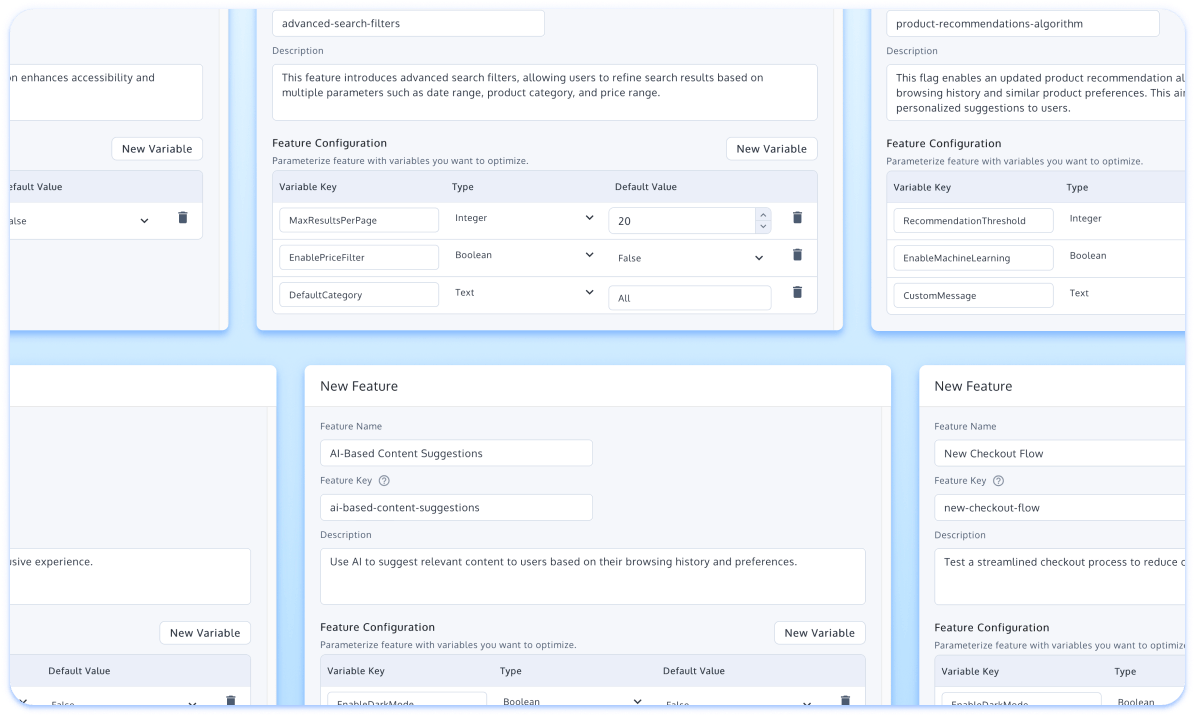The image size is (1195, 716).
Task: Click the New Checkout Flow feature name field
Action: (1060, 454)
